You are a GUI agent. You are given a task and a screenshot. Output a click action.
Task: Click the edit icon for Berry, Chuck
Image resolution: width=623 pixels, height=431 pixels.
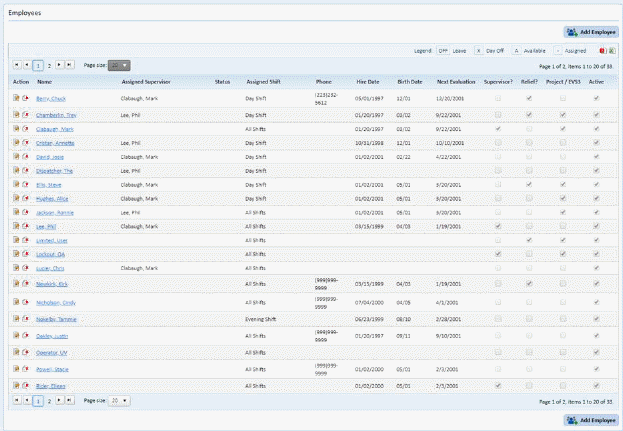(x=16, y=99)
